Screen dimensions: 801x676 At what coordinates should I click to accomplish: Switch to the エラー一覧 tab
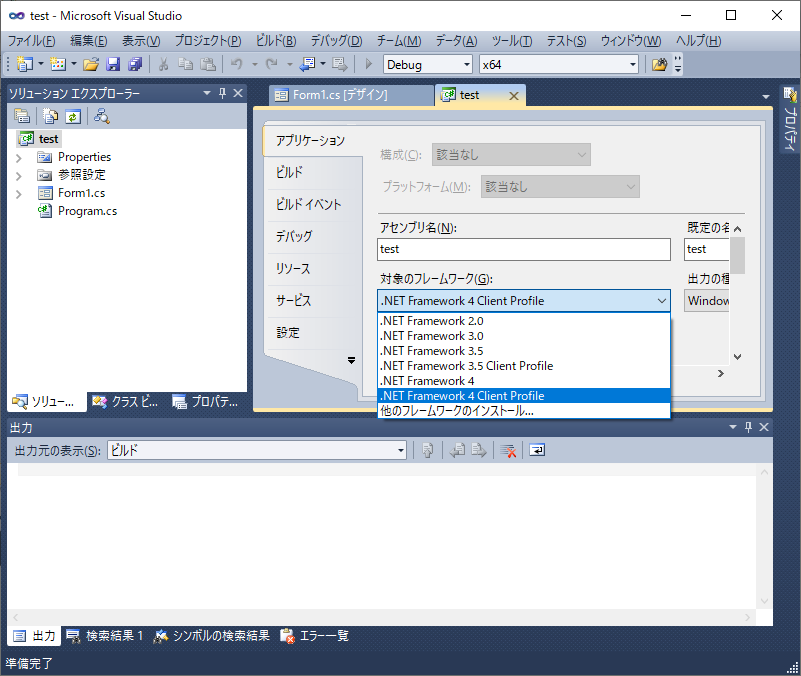314,636
